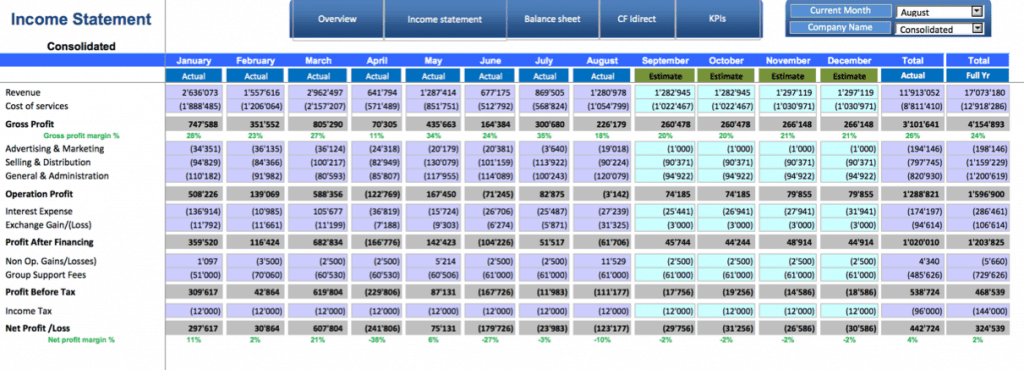Select Group Support Fees row label
This screenshot has height=370, width=1024.
(46, 275)
